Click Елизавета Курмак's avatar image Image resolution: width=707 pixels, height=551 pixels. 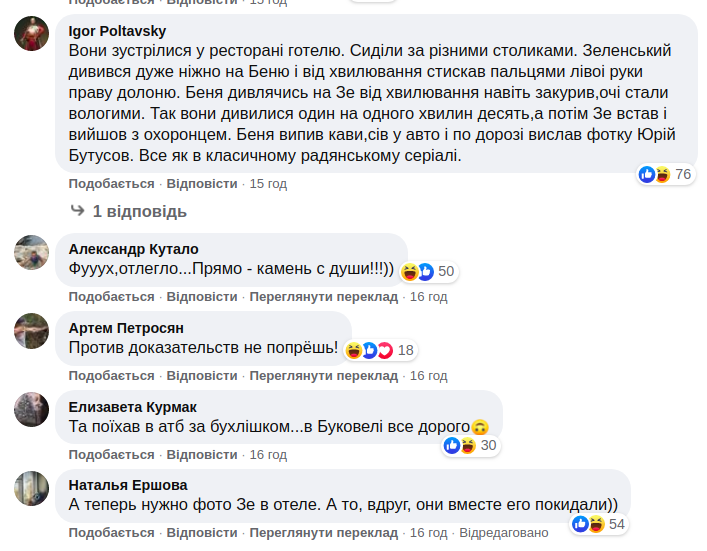click(32, 410)
